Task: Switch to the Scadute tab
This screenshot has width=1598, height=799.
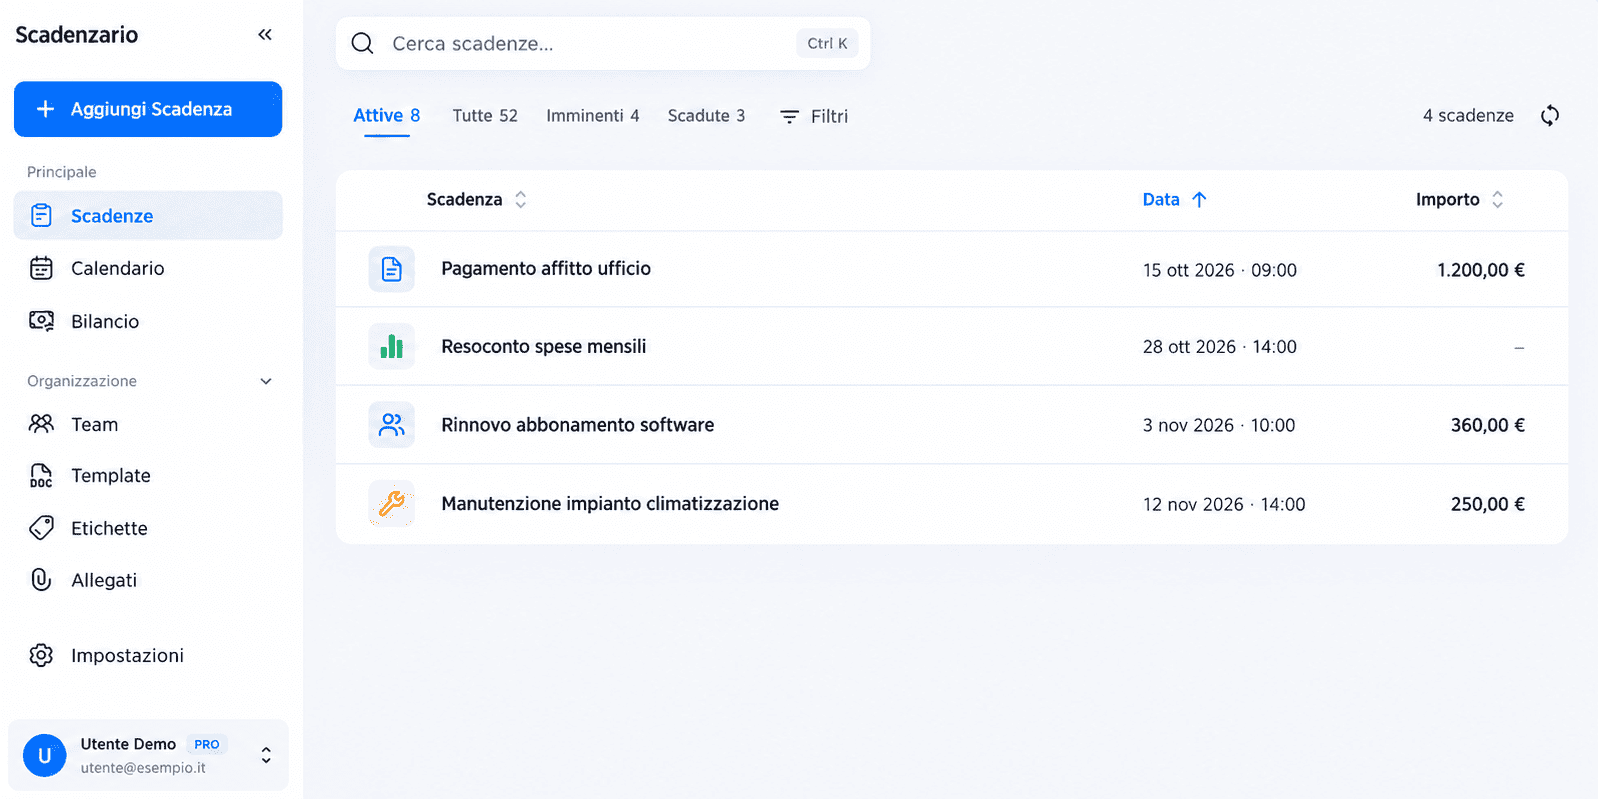Action: tap(707, 116)
